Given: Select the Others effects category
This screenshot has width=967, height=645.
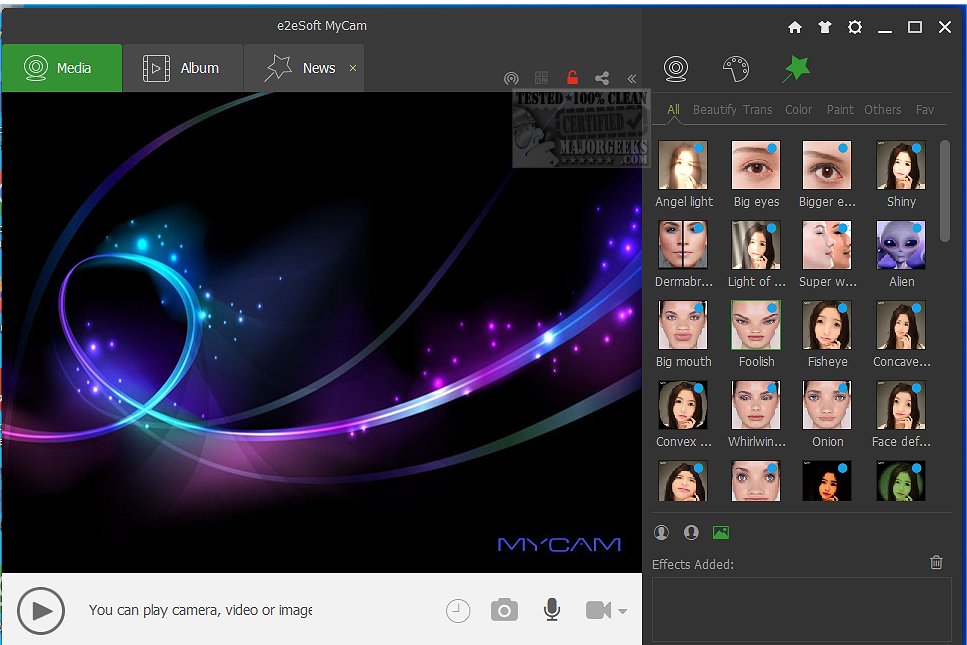Looking at the screenshot, I should (883, 110).
